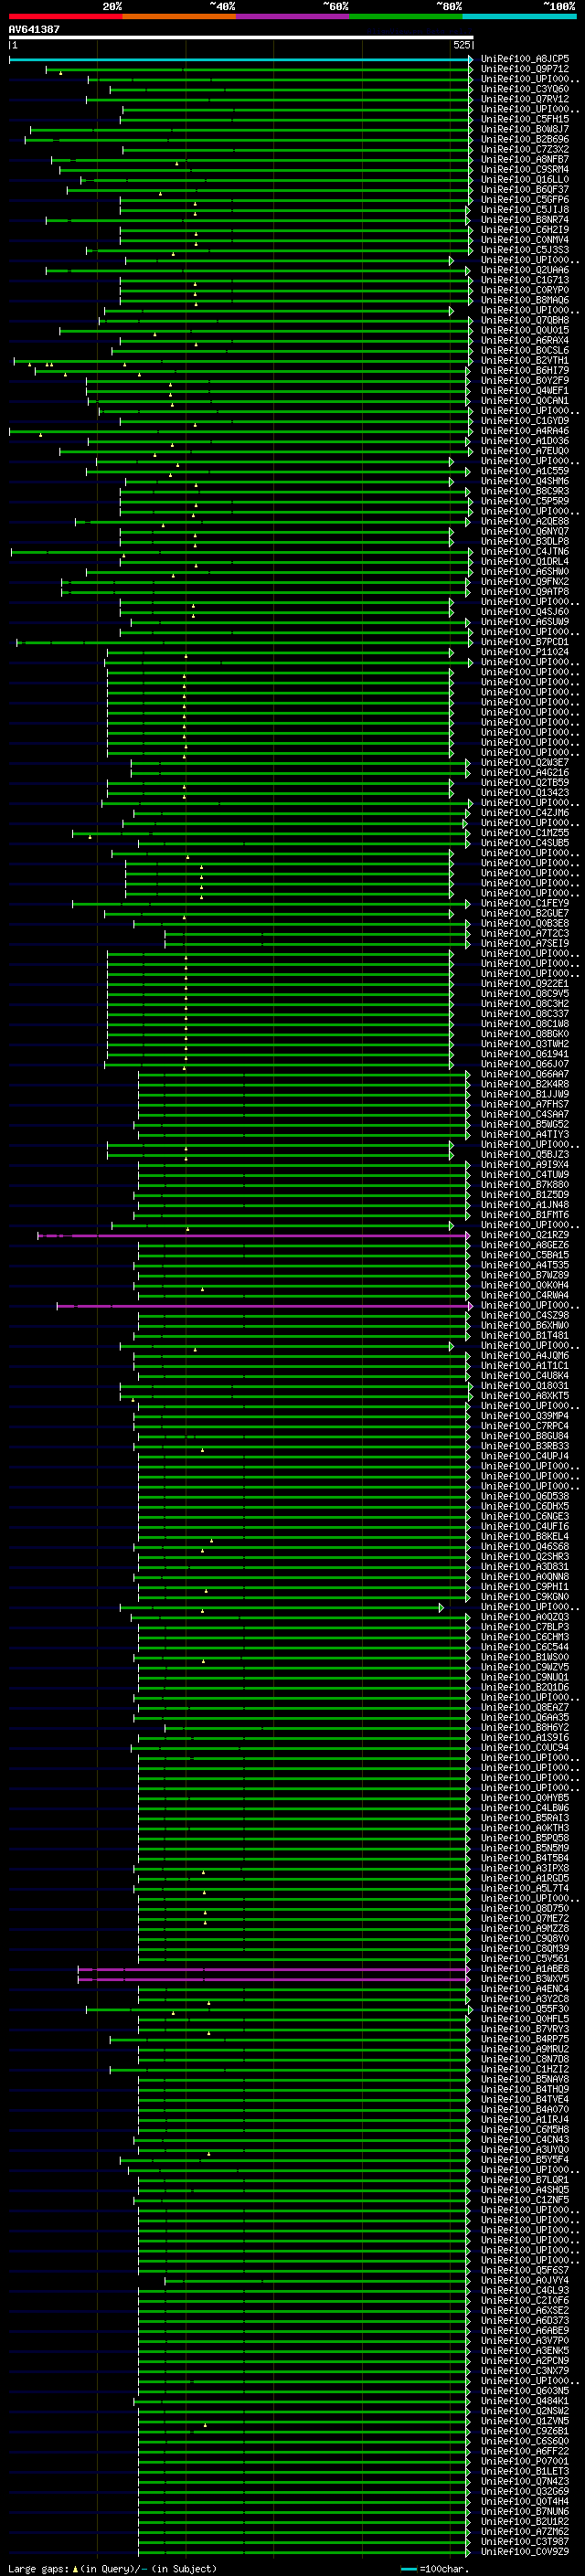The image size is (585, 2576).
Task: Select hit label UniRef100_C4SAA7
Action: (x=525, y=1114)
